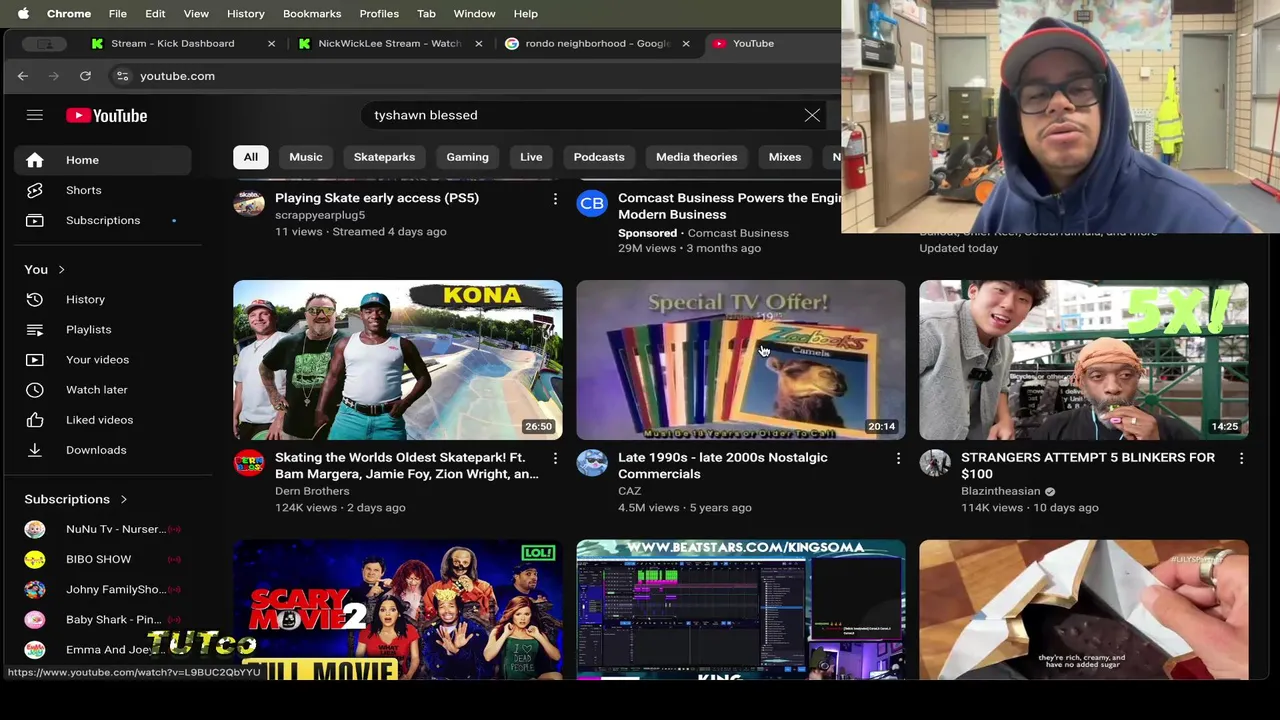Select the Skateparks filter chip

coord(384,157)
